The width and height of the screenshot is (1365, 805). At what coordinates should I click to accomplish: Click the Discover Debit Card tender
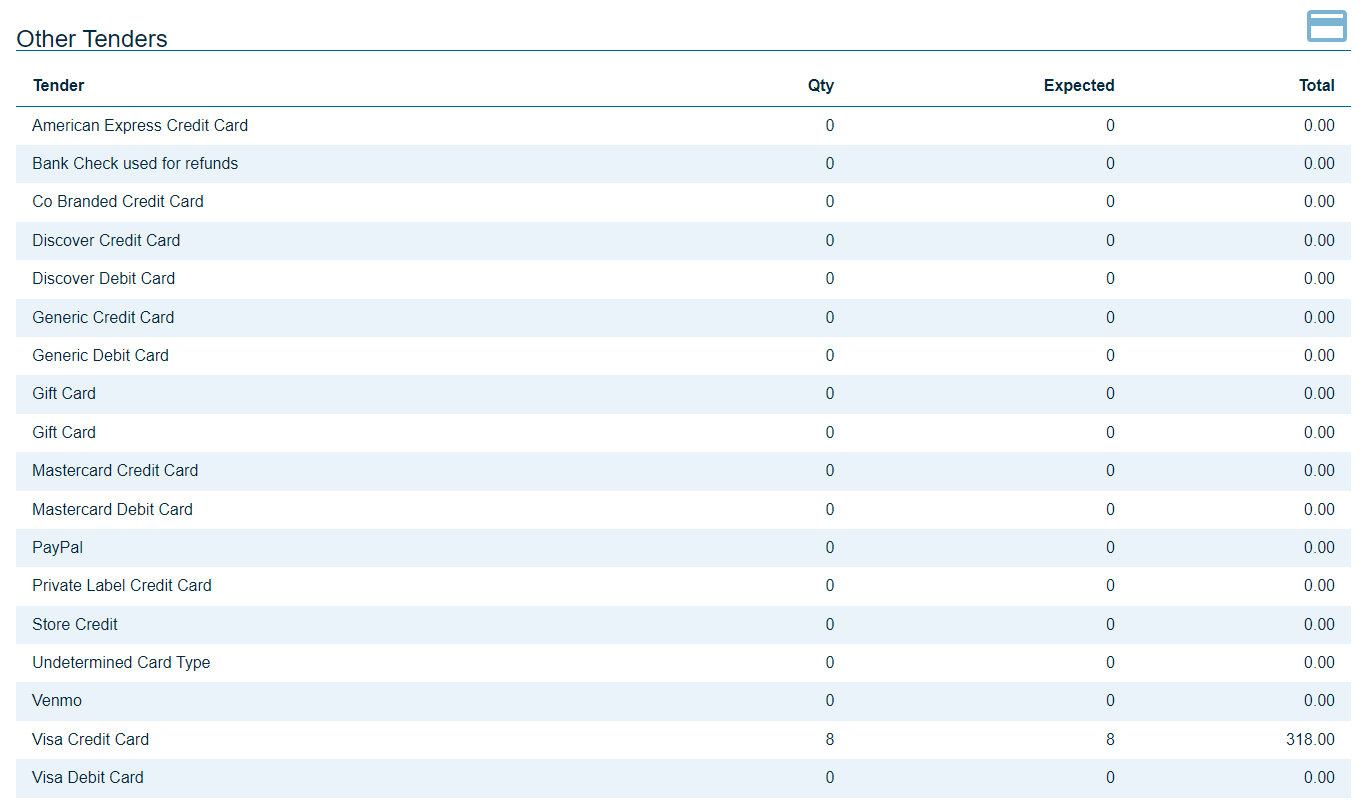104,279
